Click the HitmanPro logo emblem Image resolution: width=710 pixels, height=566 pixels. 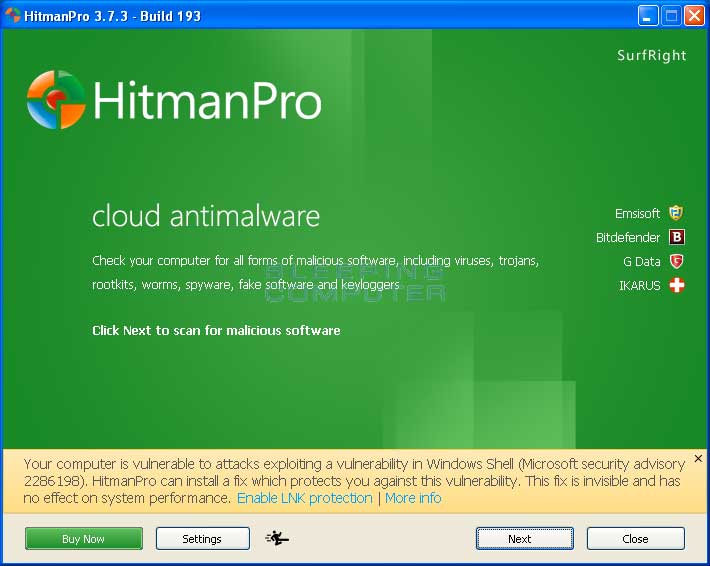tap(56, 100)
